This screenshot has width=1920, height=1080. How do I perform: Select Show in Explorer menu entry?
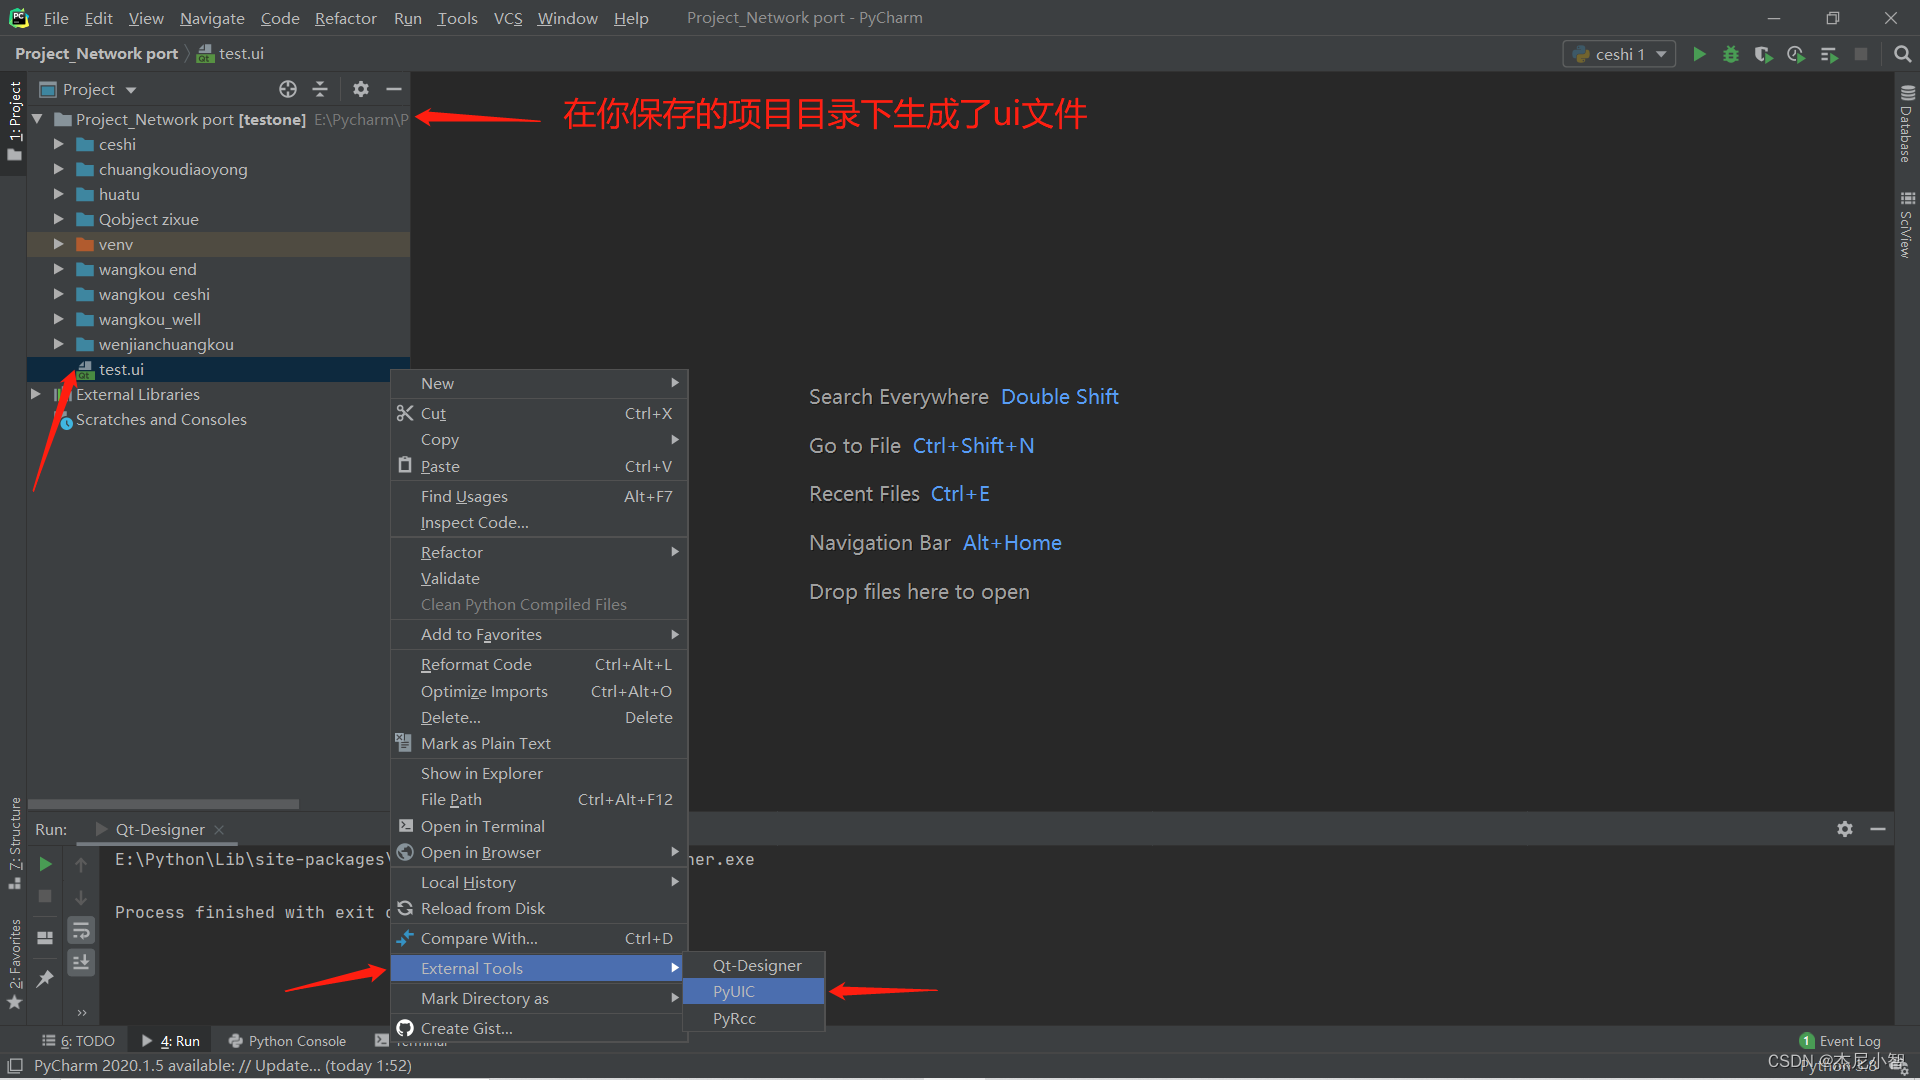(538, 773)
